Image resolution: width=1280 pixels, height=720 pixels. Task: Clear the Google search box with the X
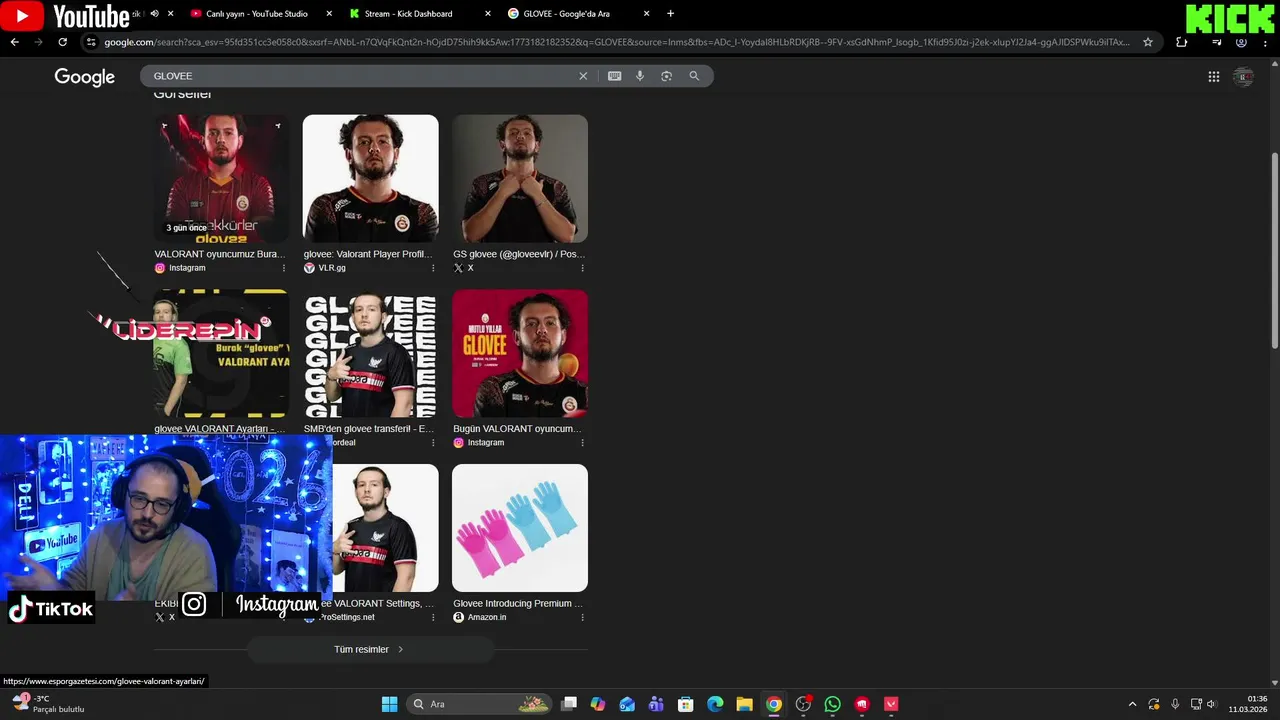(x=583, y=76)
